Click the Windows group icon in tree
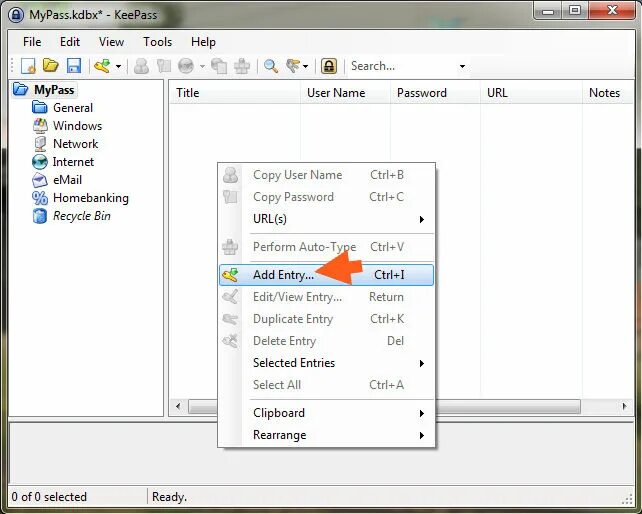 click(40, 126)
